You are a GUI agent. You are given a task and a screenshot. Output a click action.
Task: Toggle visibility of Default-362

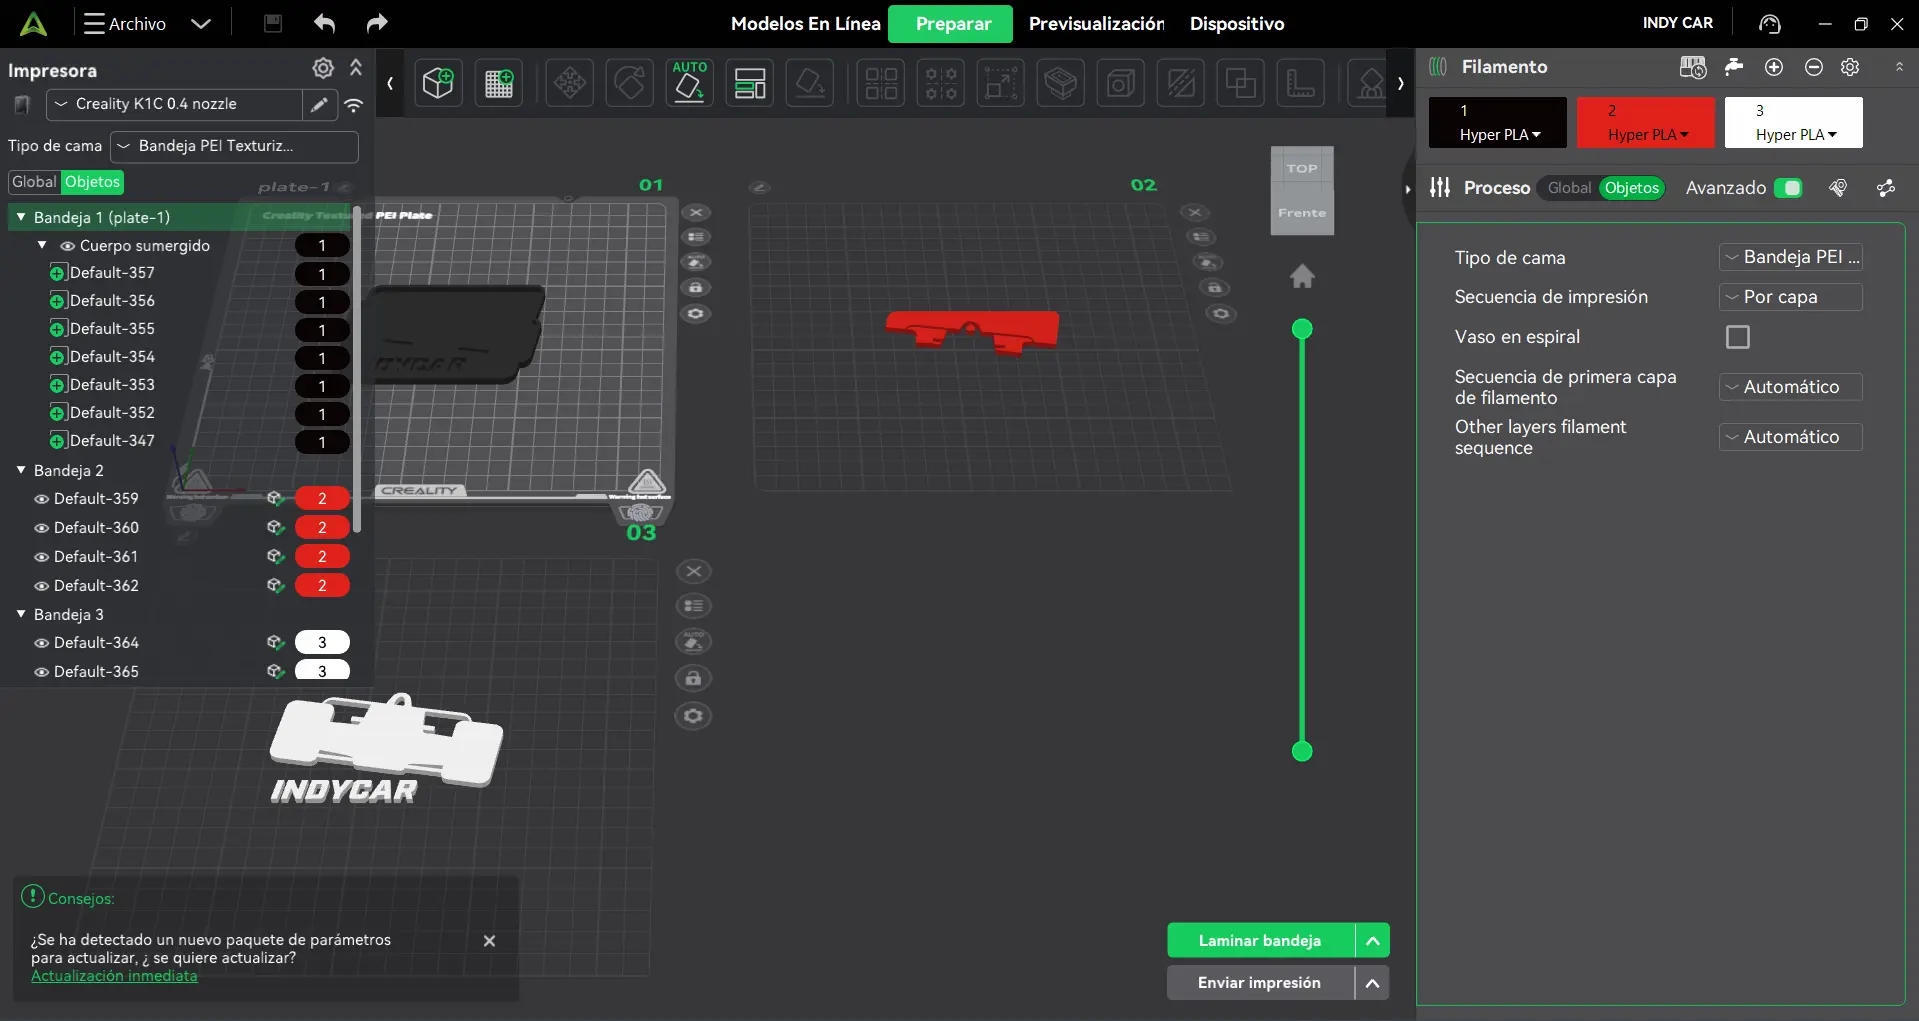pos(42,586)
